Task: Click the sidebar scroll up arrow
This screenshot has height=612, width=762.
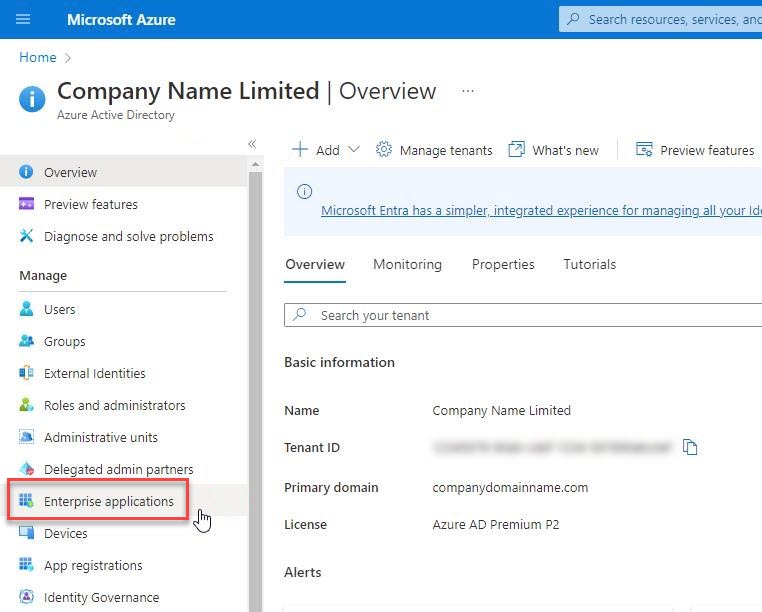Action: [x=255, y=165]
